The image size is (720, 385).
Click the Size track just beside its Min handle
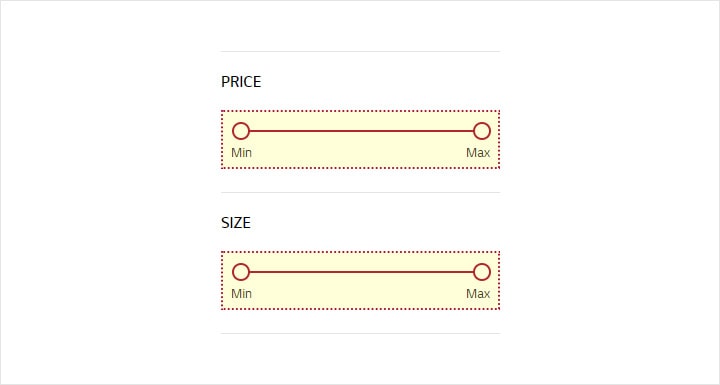(256, 272)
